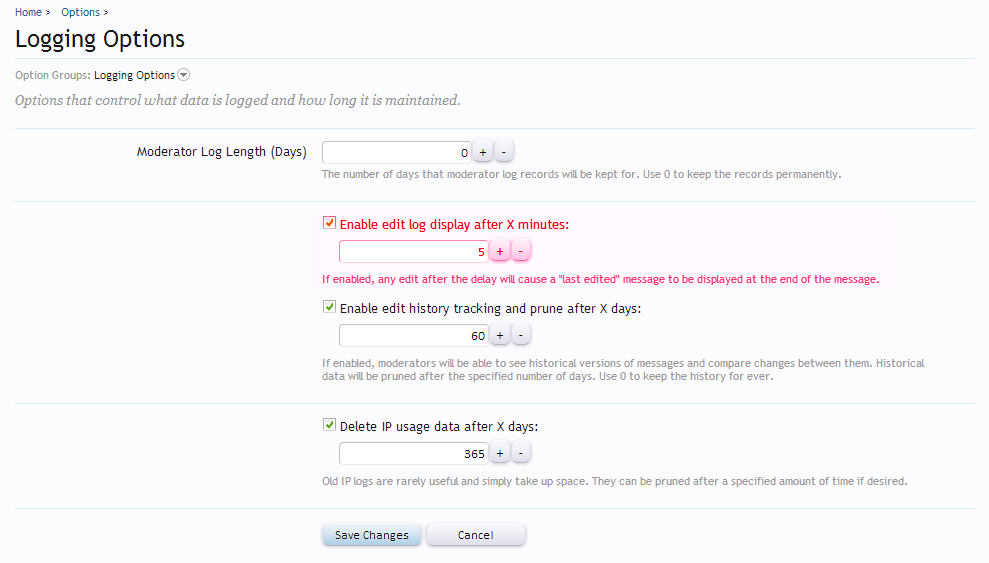The width and height of the screenshot is (989, 563).
Task: Open the Options breadcrumb link
Action: tap(80, 12)
